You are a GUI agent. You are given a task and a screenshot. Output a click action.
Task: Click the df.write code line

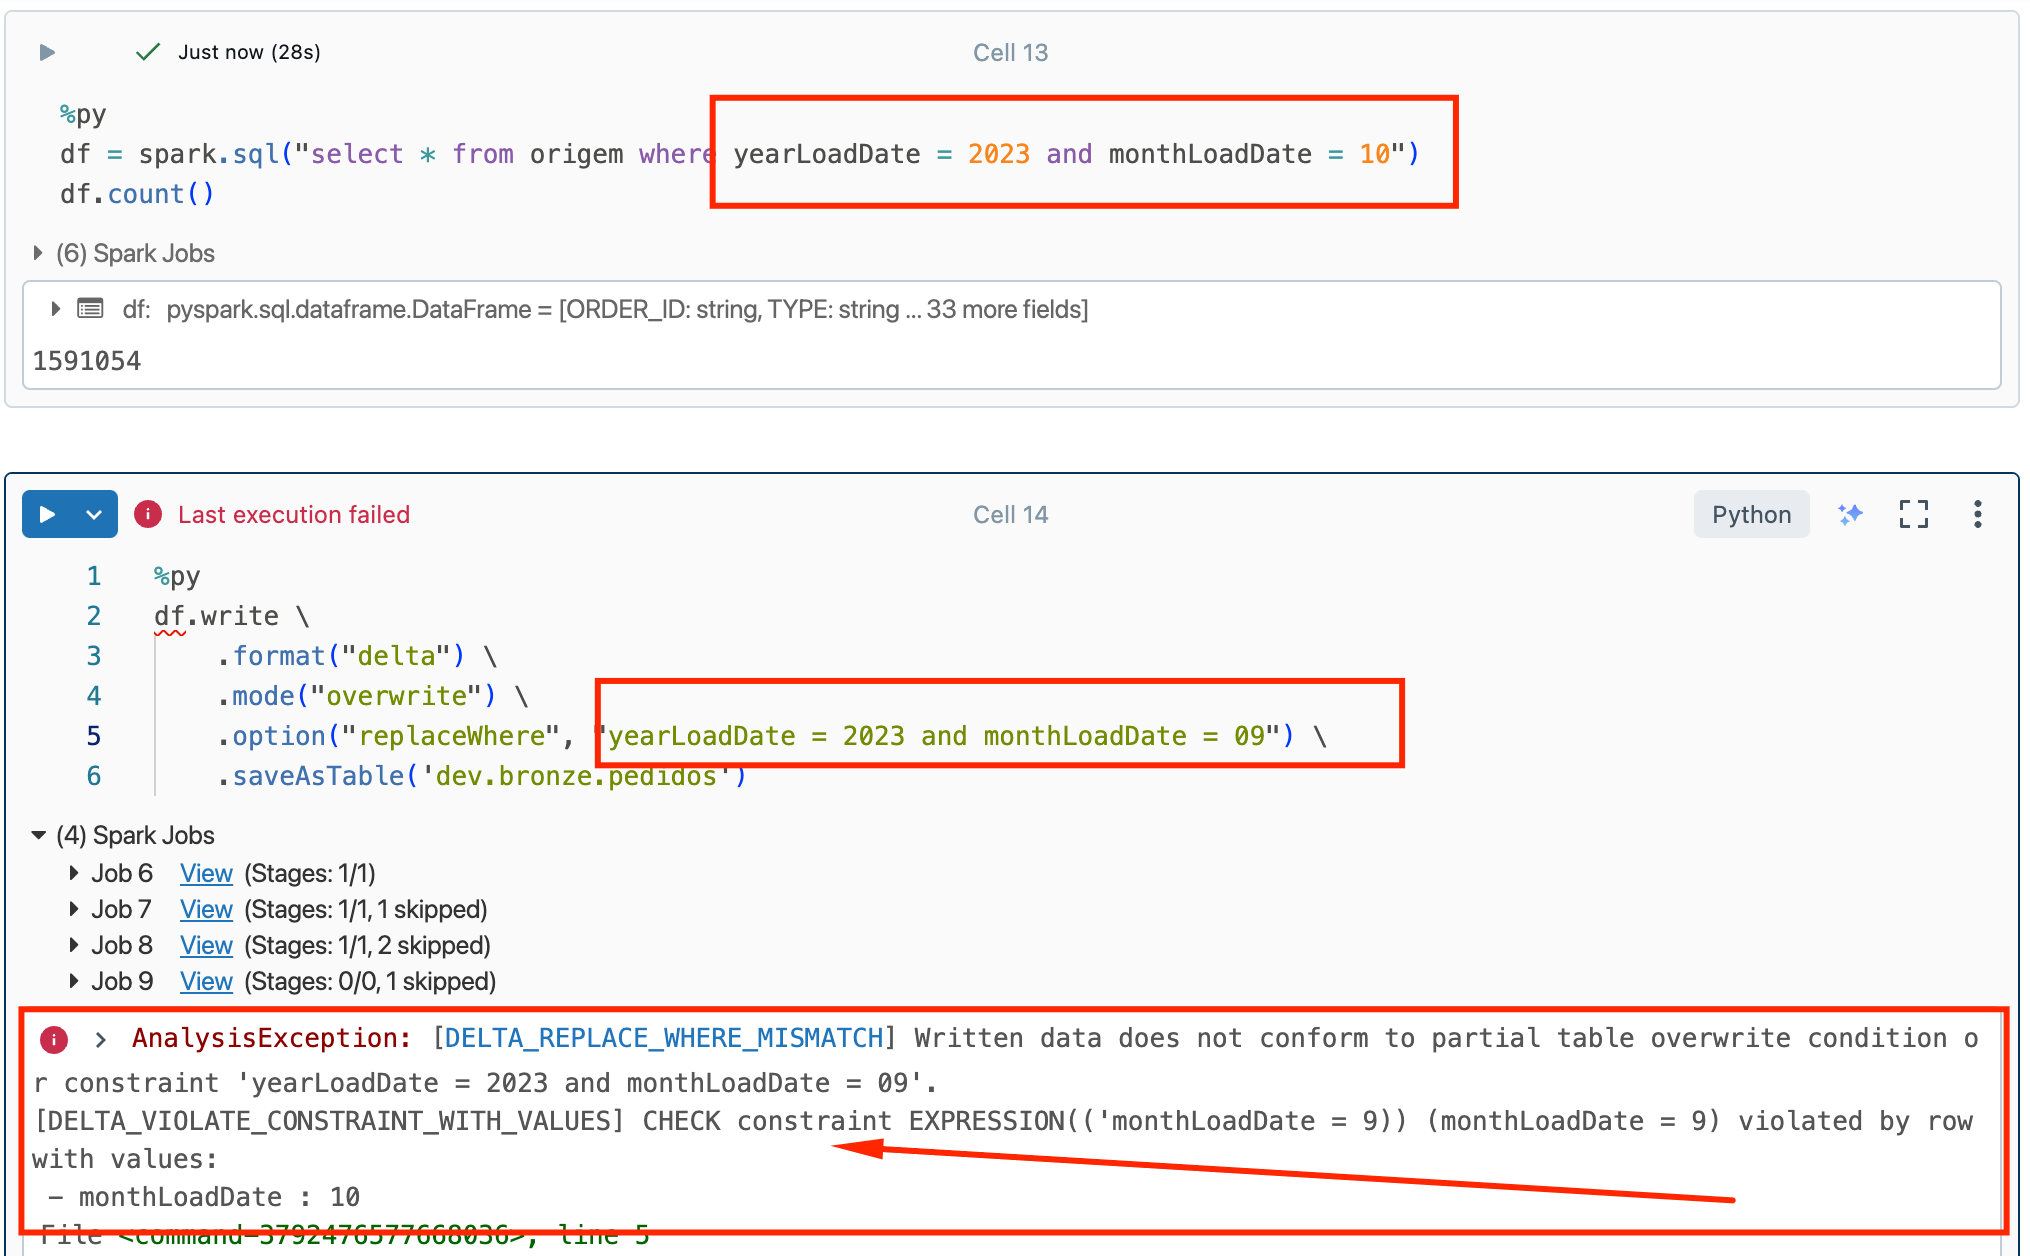coord(231,616)
